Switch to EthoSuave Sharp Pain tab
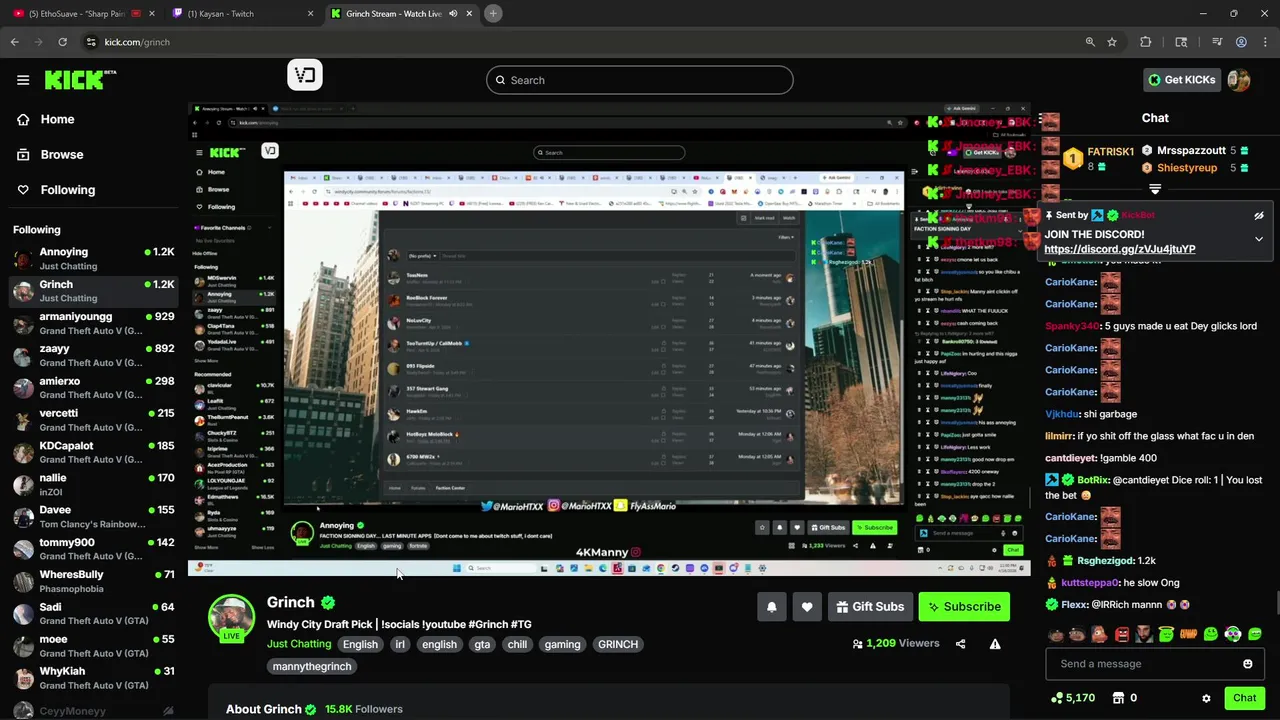Image resolution: width=1280 pixels, height=720 pixels. pyautogui.click(x=82, y=14)
